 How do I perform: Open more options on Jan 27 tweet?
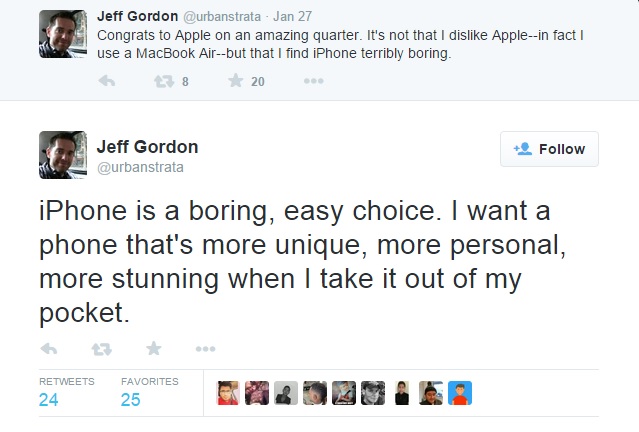tap(314, 81)
